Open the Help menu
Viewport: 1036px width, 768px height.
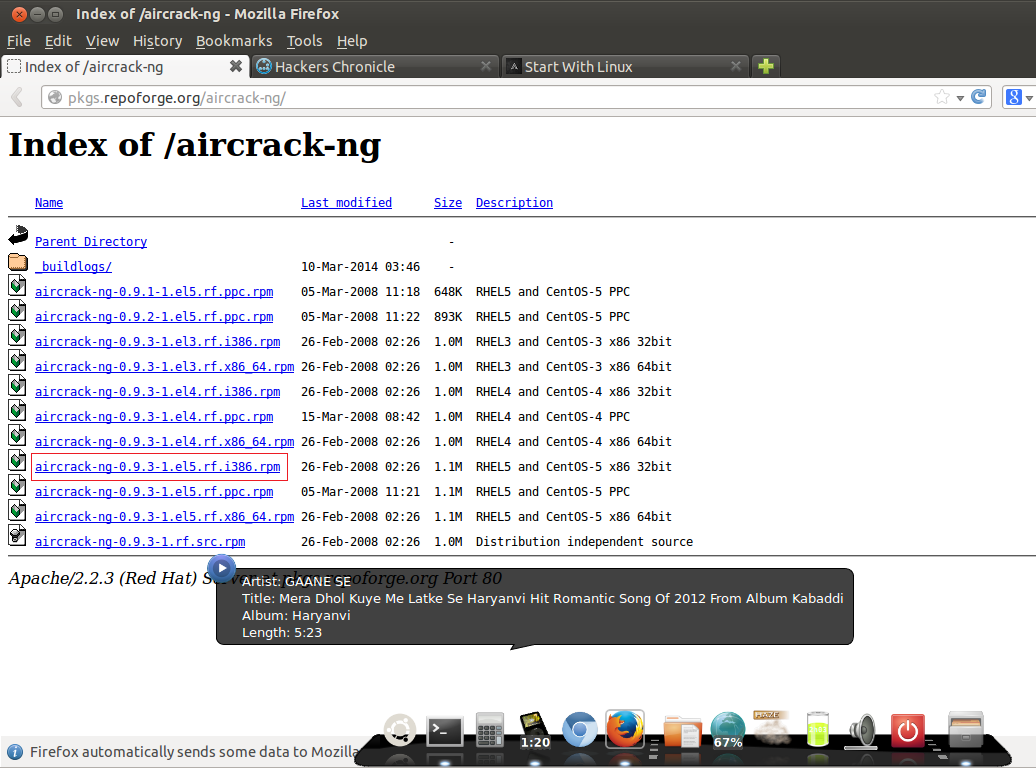pos(352,41)
